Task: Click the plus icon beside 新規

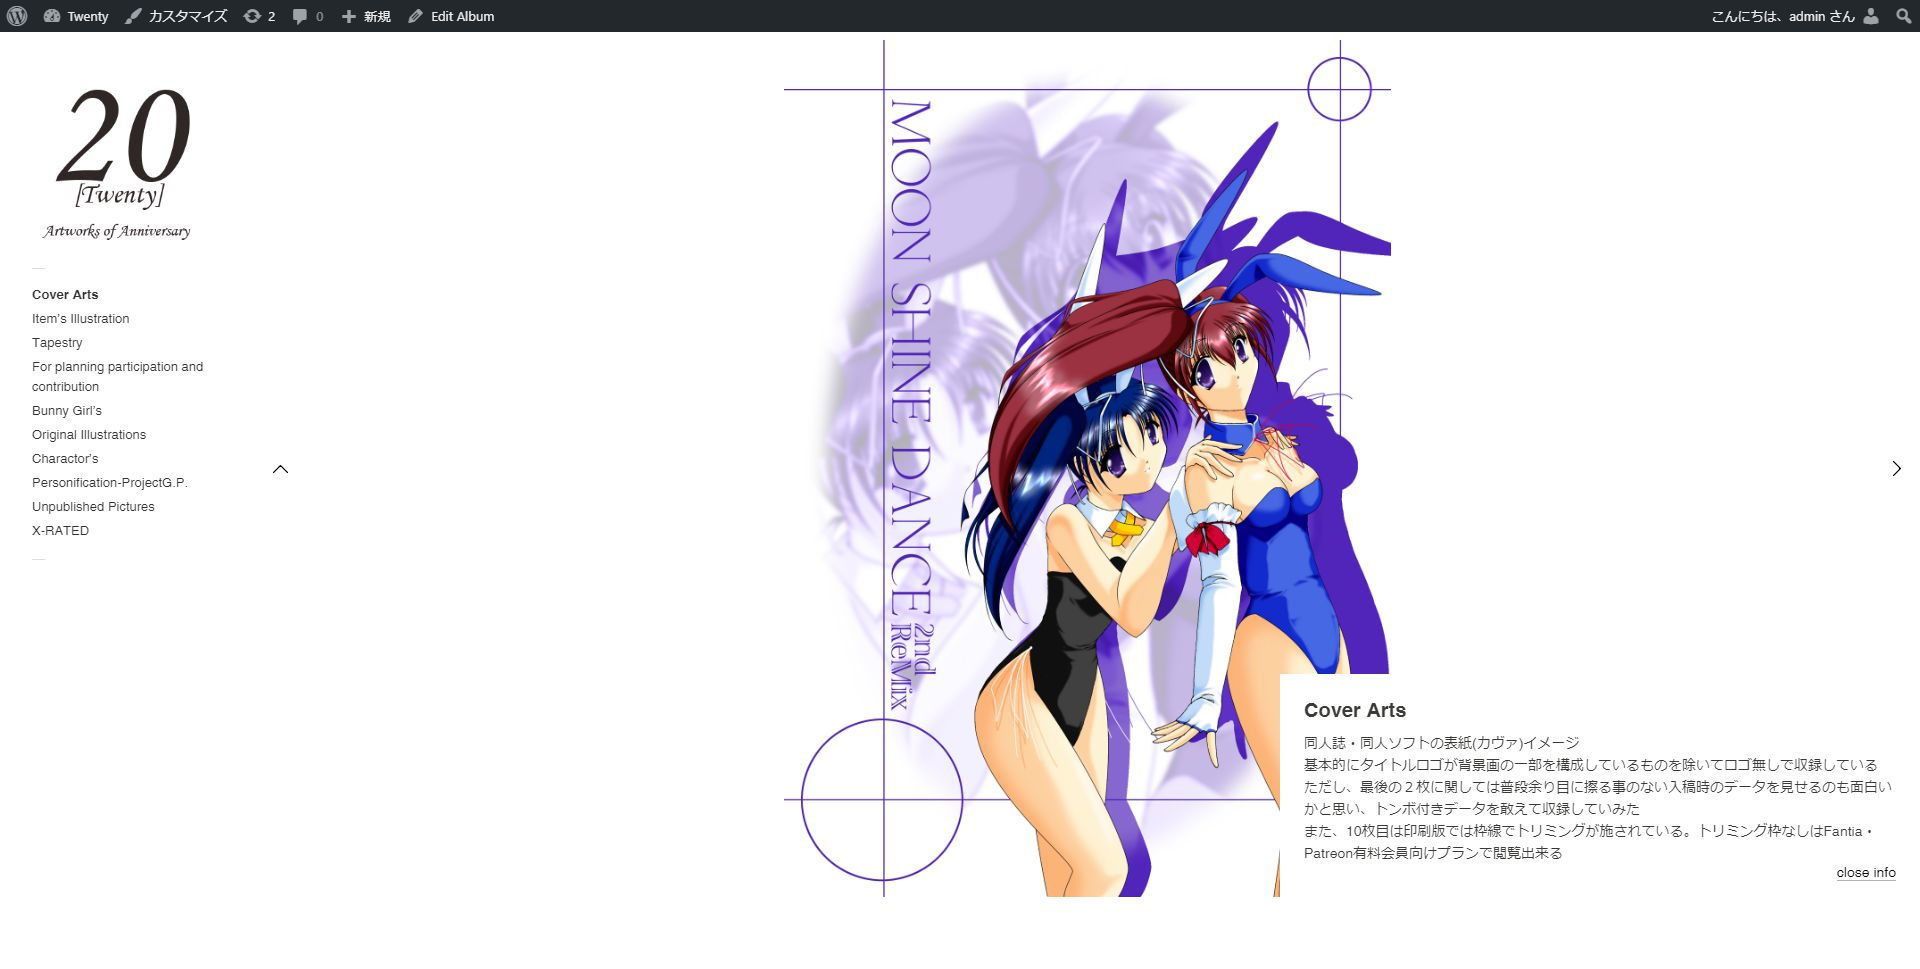Action: point(349,16)
